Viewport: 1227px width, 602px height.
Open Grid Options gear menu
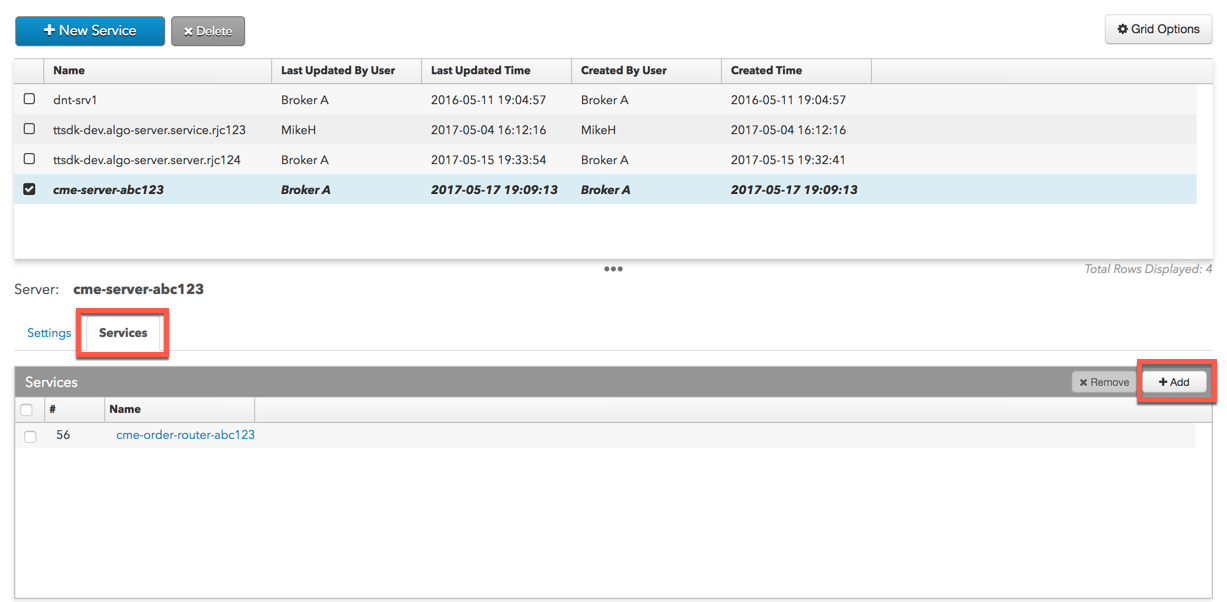tap(1158, 29)
